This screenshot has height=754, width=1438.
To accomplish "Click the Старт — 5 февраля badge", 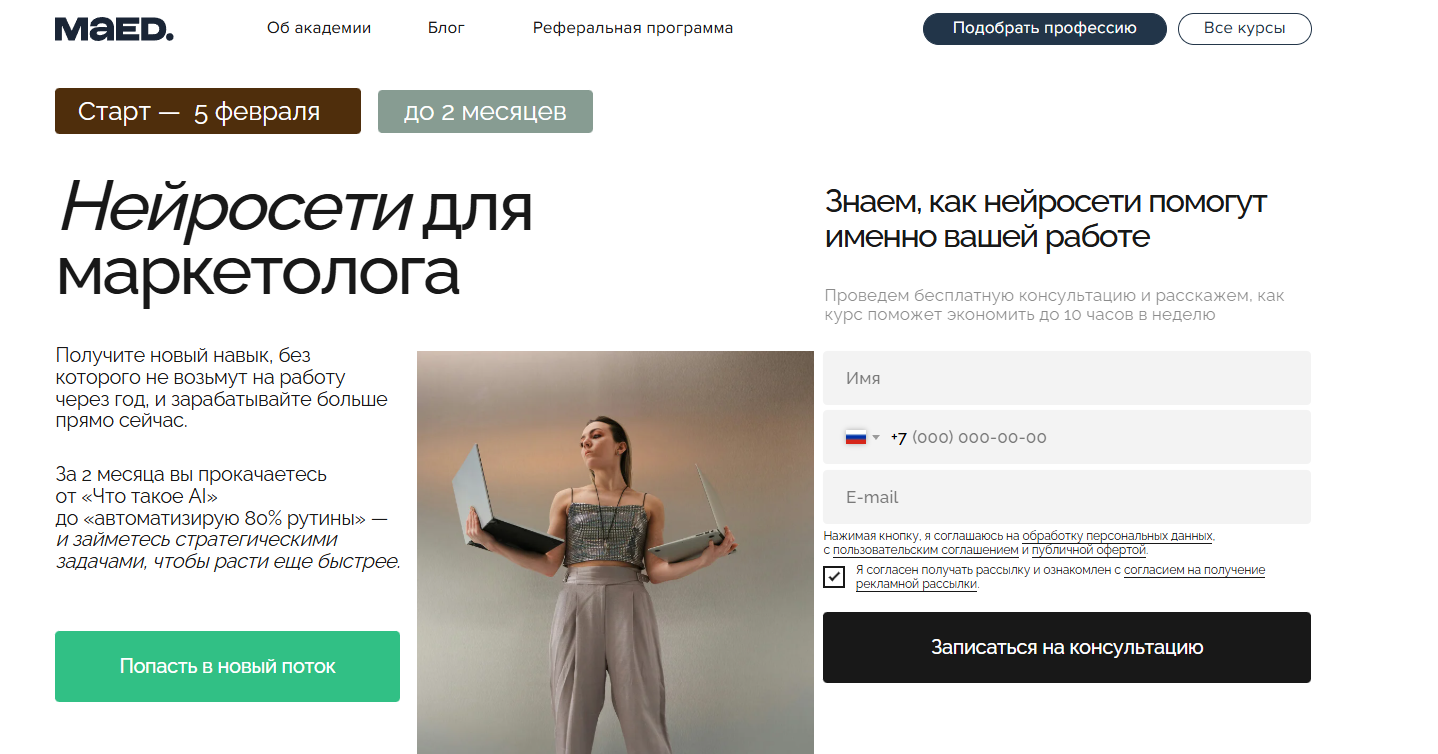I will pos(207,111).
